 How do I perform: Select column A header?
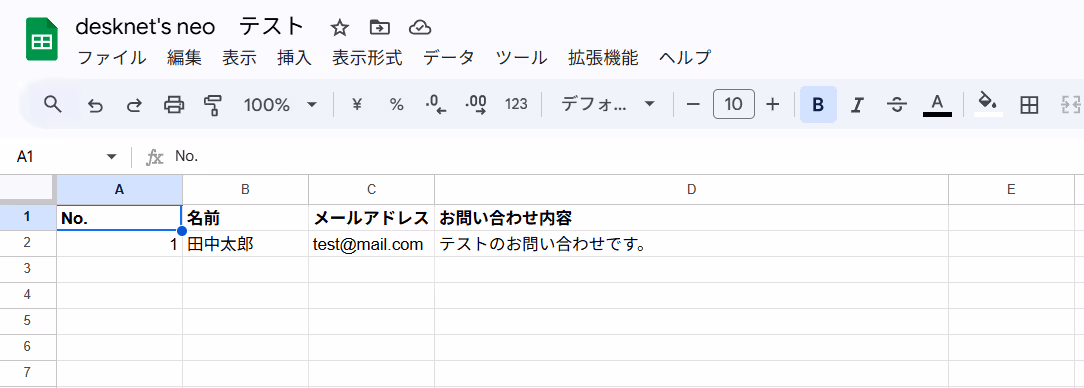pyautogui.click(x=120, y=190)
